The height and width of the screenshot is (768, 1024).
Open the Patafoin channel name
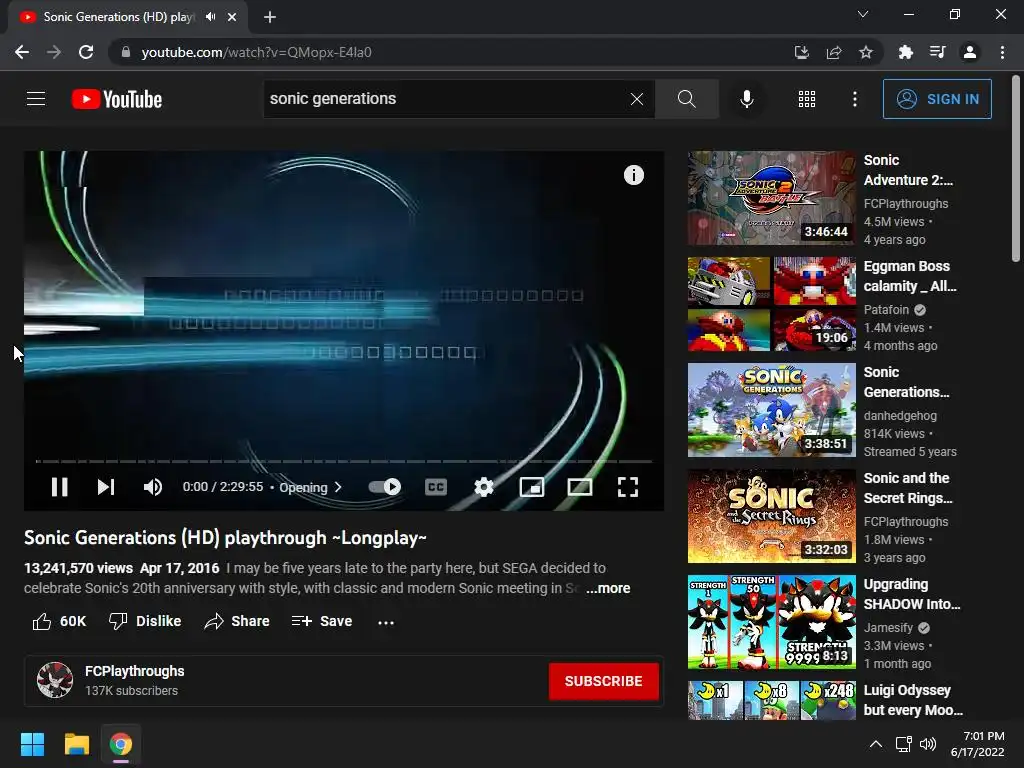pos(886,310)
